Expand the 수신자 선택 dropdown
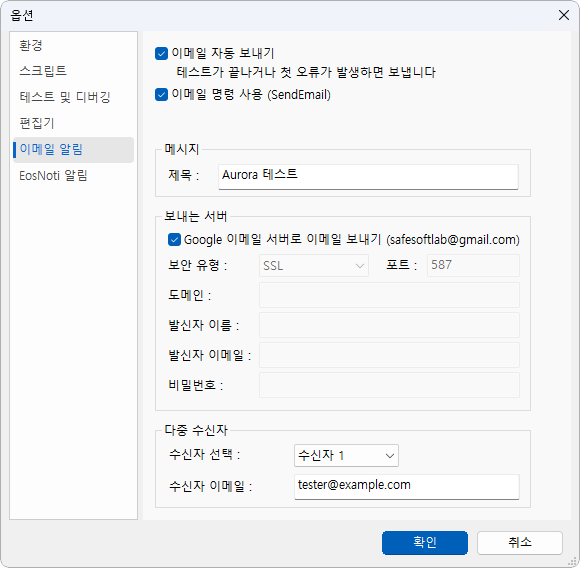The width and height of the screenshot is (580, 568). pyautogui.click(x=346, y=456)
